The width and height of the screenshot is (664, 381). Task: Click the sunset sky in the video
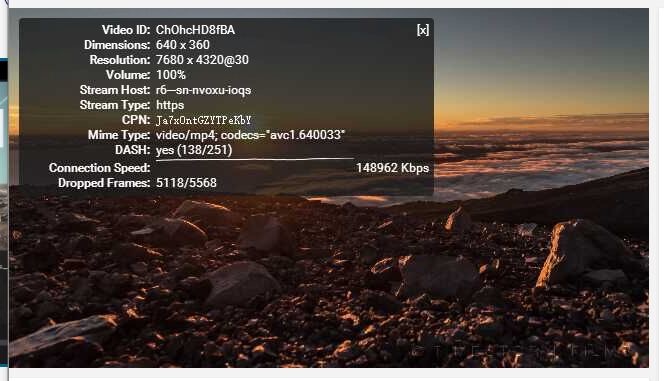542,64
